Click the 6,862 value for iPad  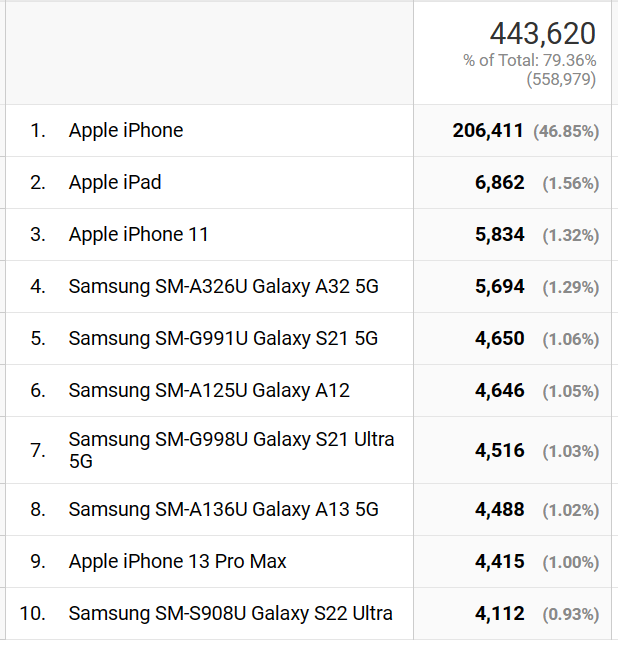pyautogui.click(x=500, y=183)
